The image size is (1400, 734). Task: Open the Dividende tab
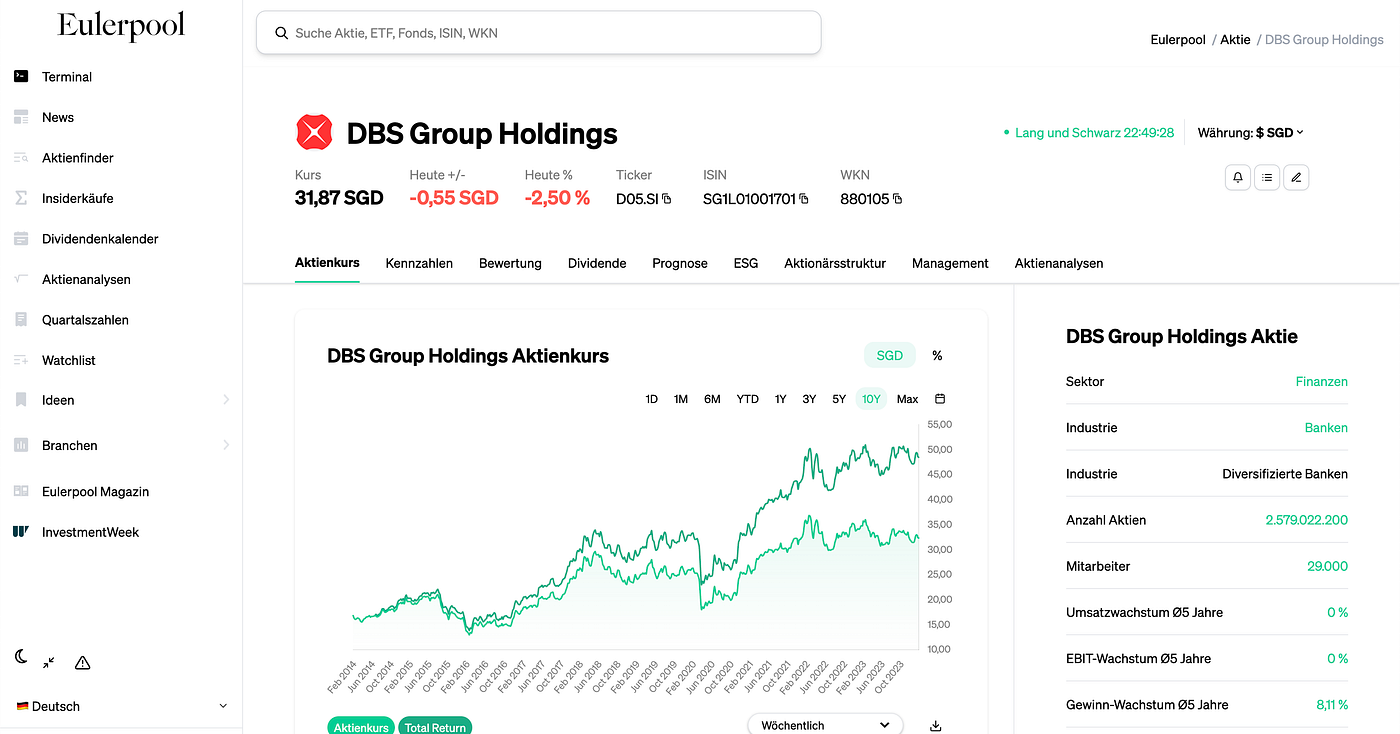[x=597, y=263]
